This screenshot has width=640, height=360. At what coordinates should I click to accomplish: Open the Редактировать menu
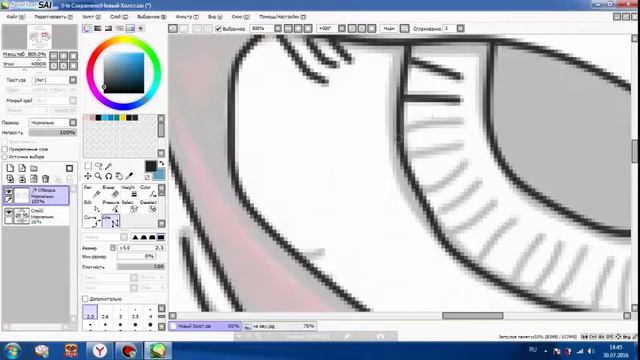[x=53, y=17]
